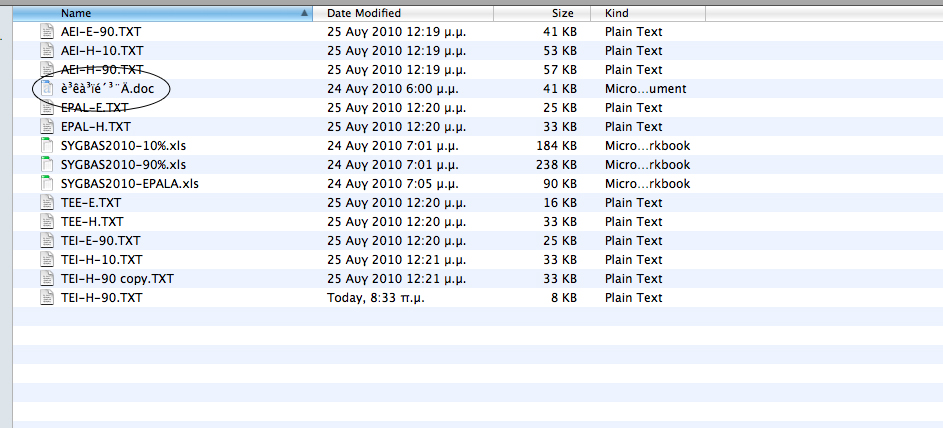Toggle sort direction arrow in Name header
The image size is (943, 428).
(304, 13)
